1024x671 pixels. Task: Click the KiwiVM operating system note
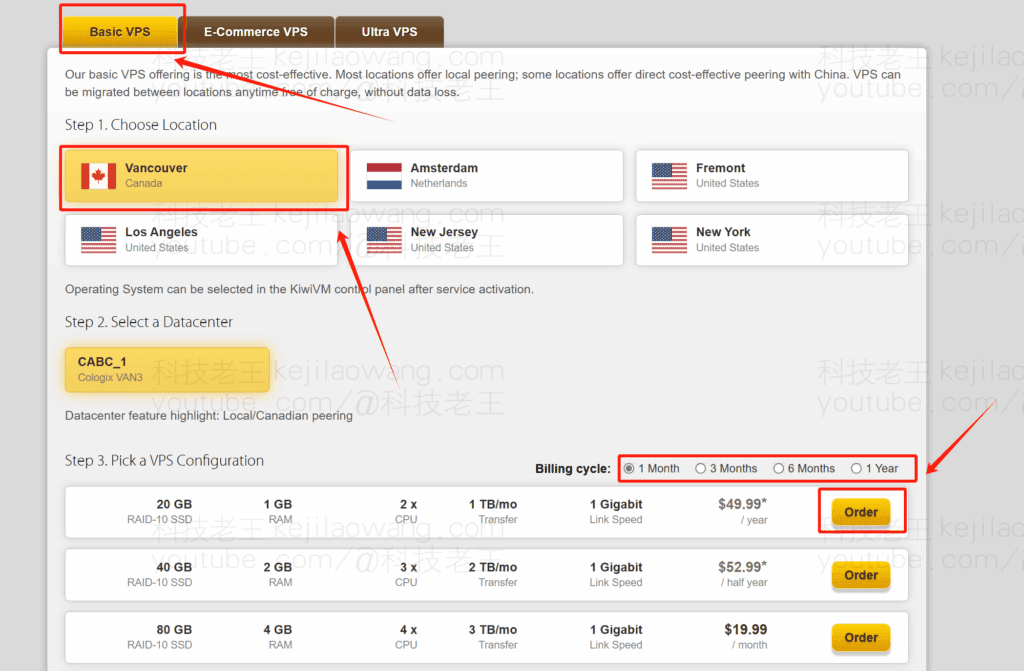point(299,289)
